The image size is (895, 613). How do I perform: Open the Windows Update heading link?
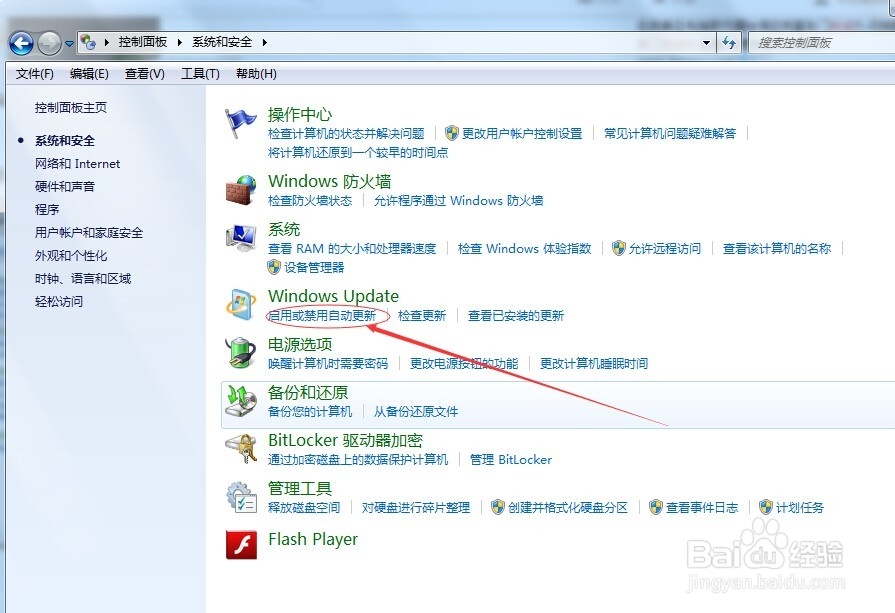click(x=334, y=296)
